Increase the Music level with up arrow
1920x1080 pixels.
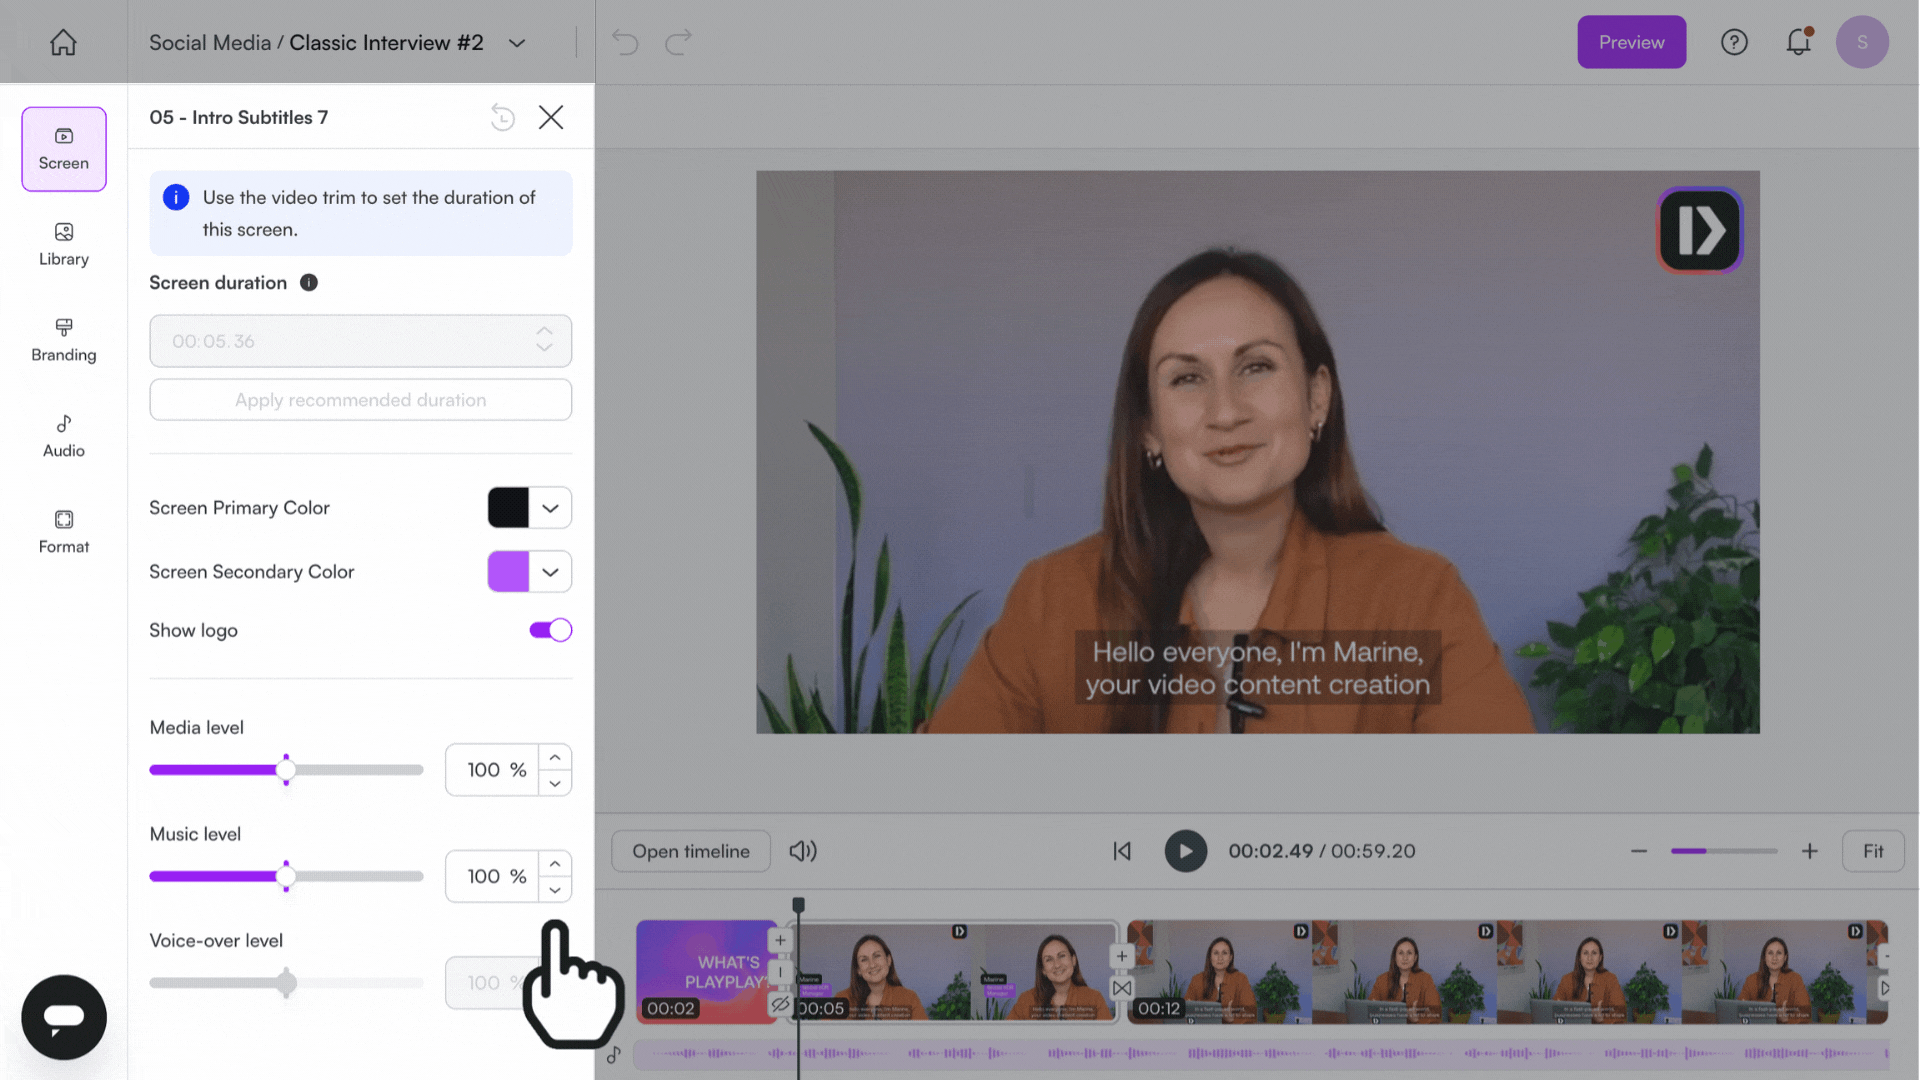(x=555, y=864)
